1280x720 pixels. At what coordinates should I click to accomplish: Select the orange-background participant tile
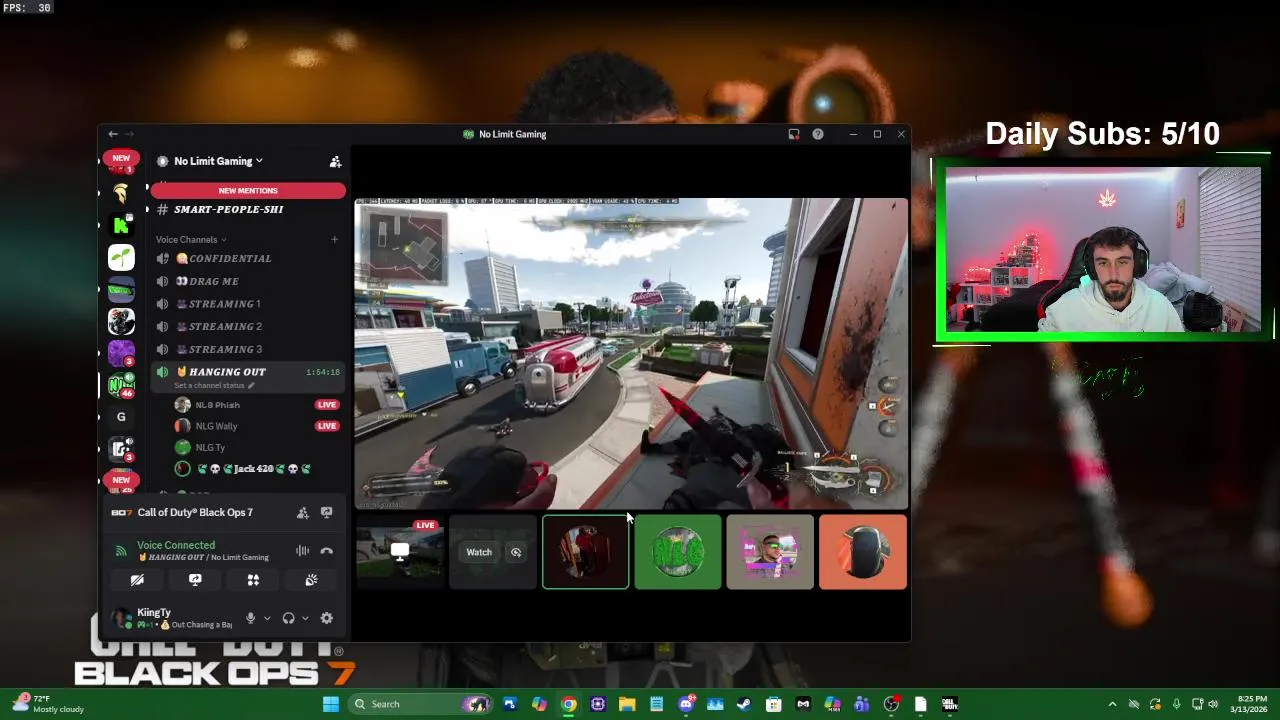tap(863, 552)
